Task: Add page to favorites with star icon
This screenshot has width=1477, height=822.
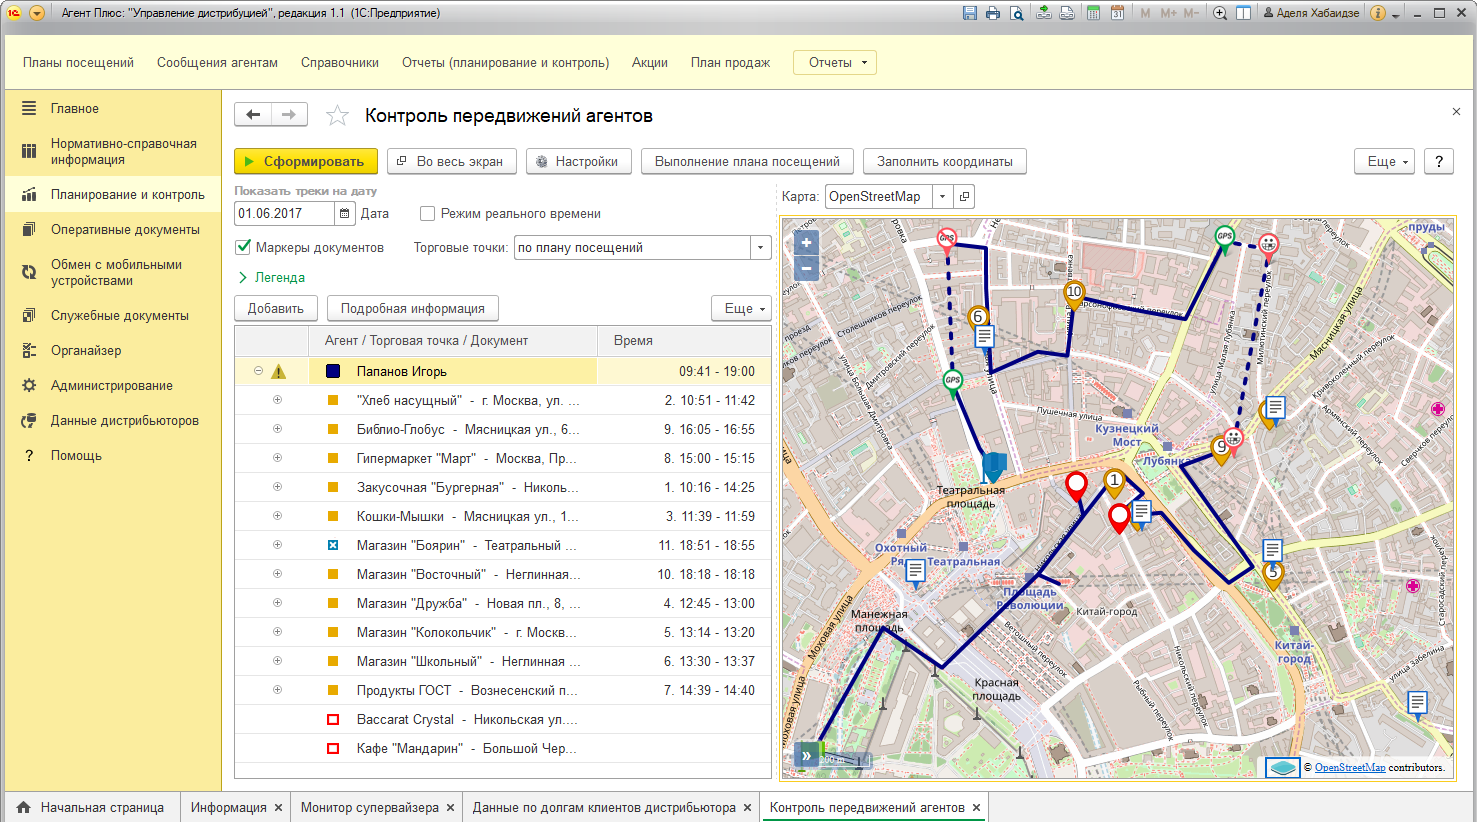Action: click(x=338, y=115)
